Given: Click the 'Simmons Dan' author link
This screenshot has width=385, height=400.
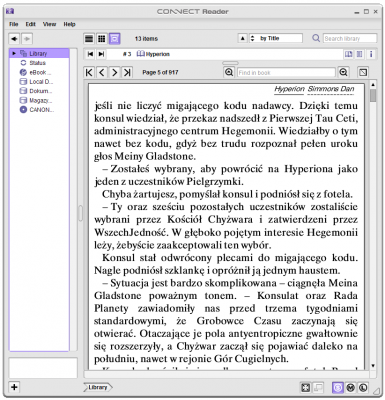Looking at the screenshot, I should 331,89.
